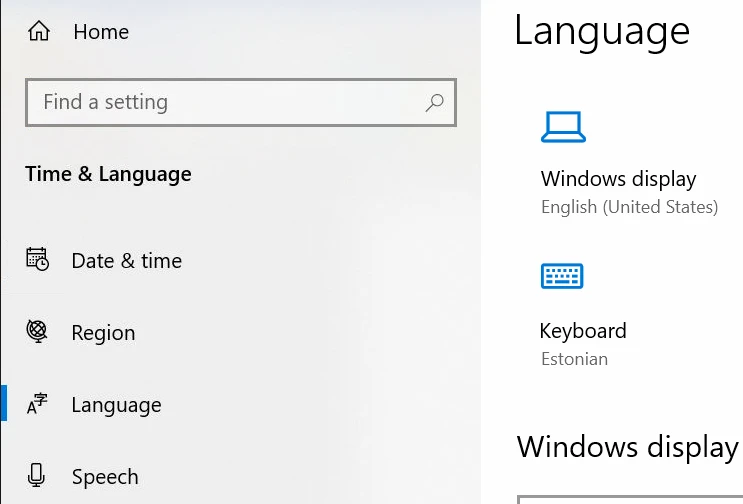The height and width of the screenshot is (504, 743).
Task: Click the Region globe icon
Action: [37, 331]
